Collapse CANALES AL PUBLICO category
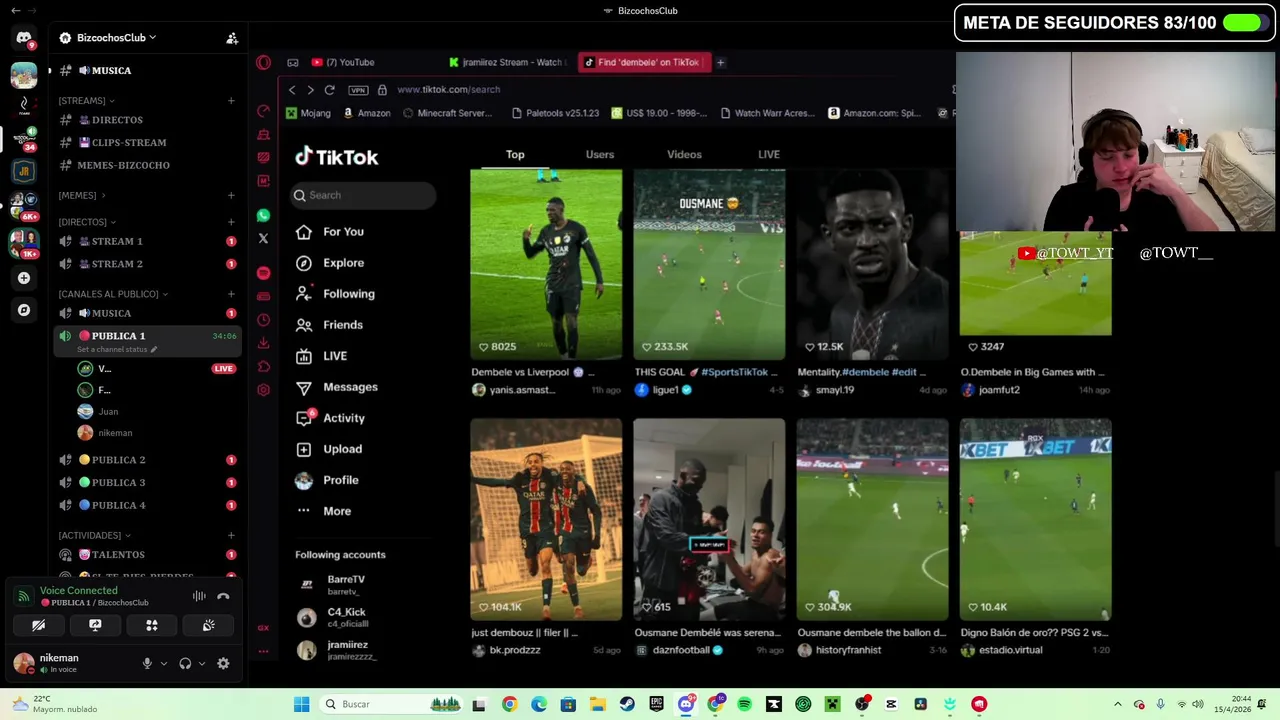The image size is (1280, 720). (x=114, y=294)
